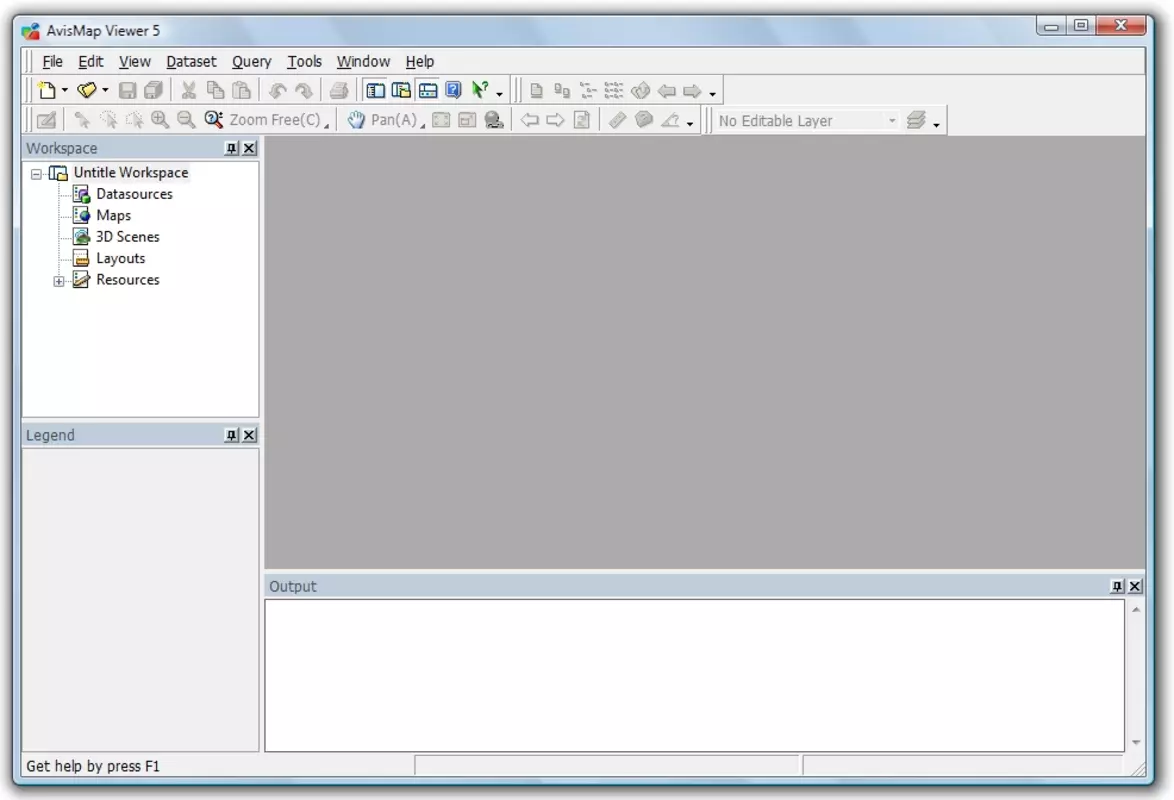Screen dimensions: 1174x800
Task: Click the grid list arrange icon
Action: (x=613, y=91)
